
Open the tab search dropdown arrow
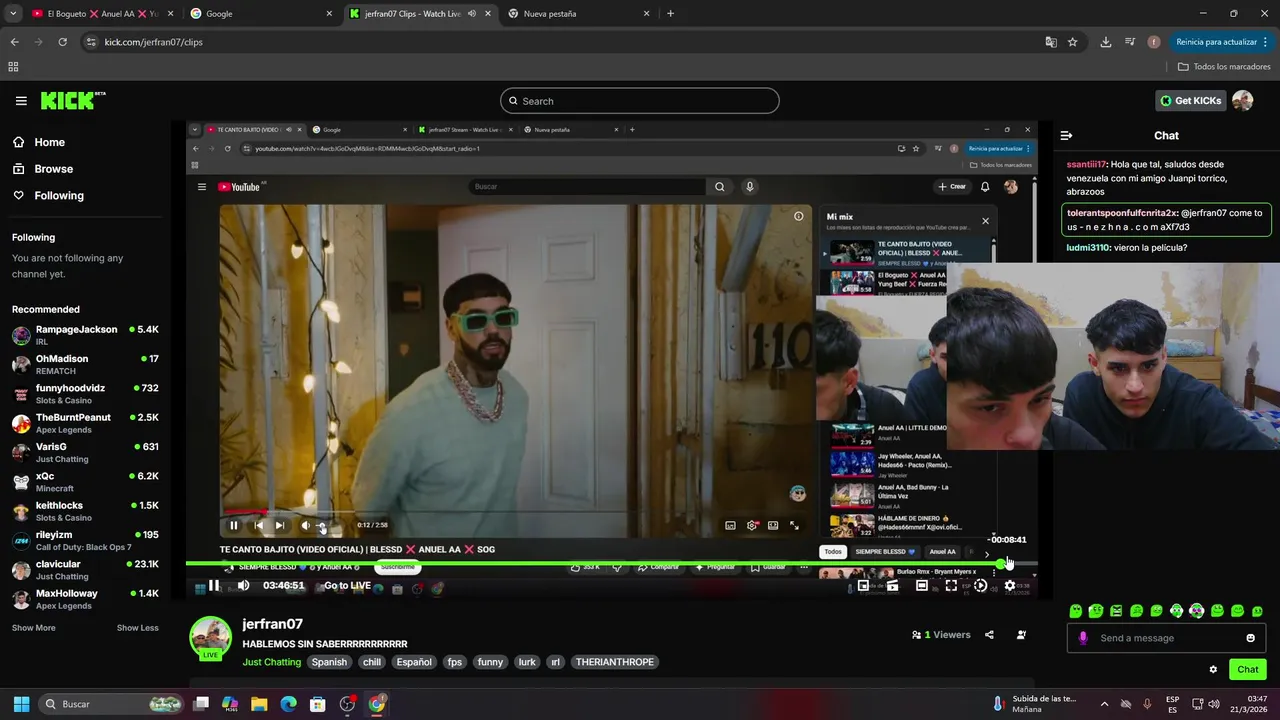(13, 14)
